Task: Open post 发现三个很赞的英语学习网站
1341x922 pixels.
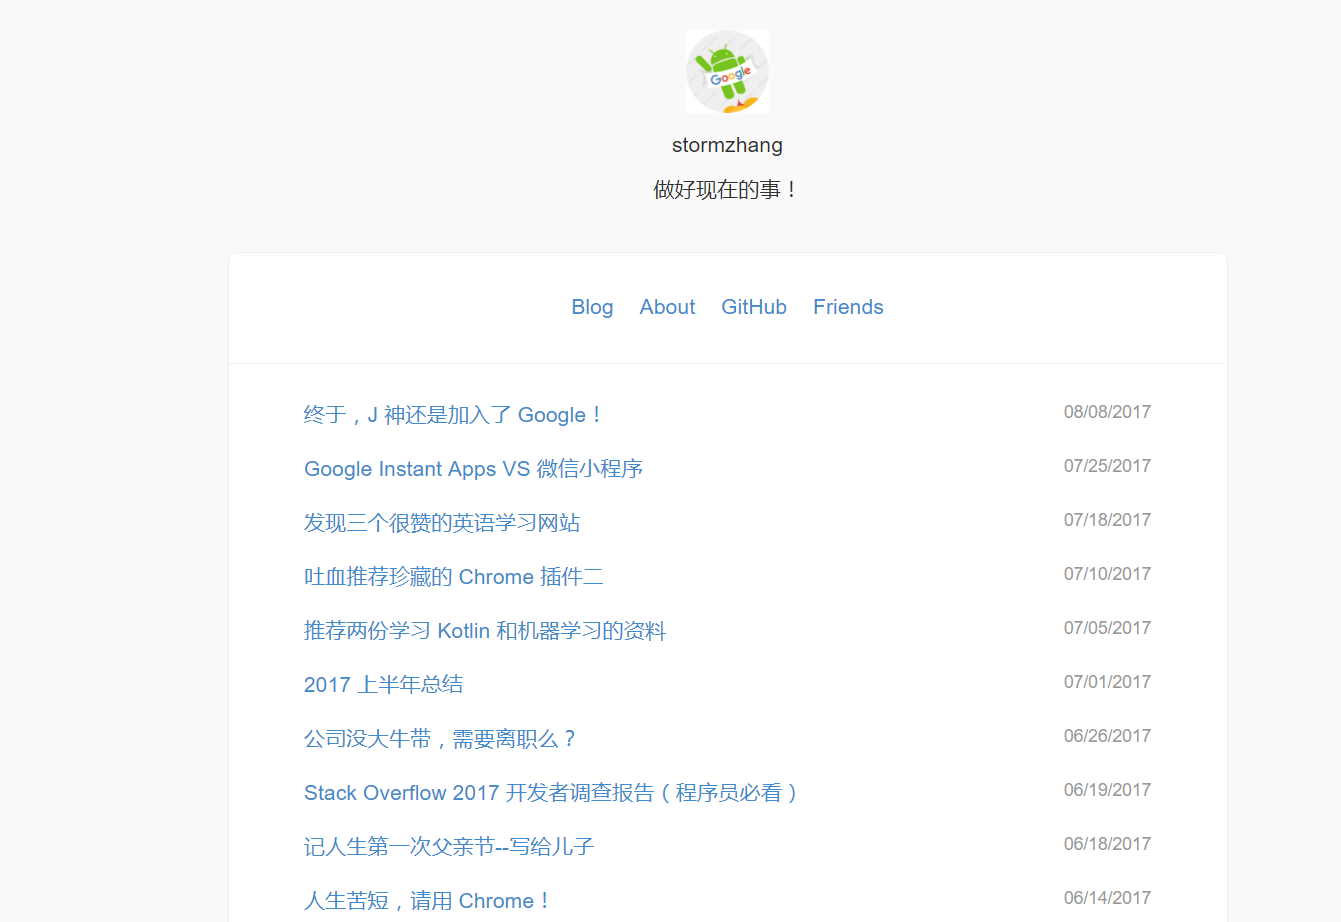Action: [442, 523]
